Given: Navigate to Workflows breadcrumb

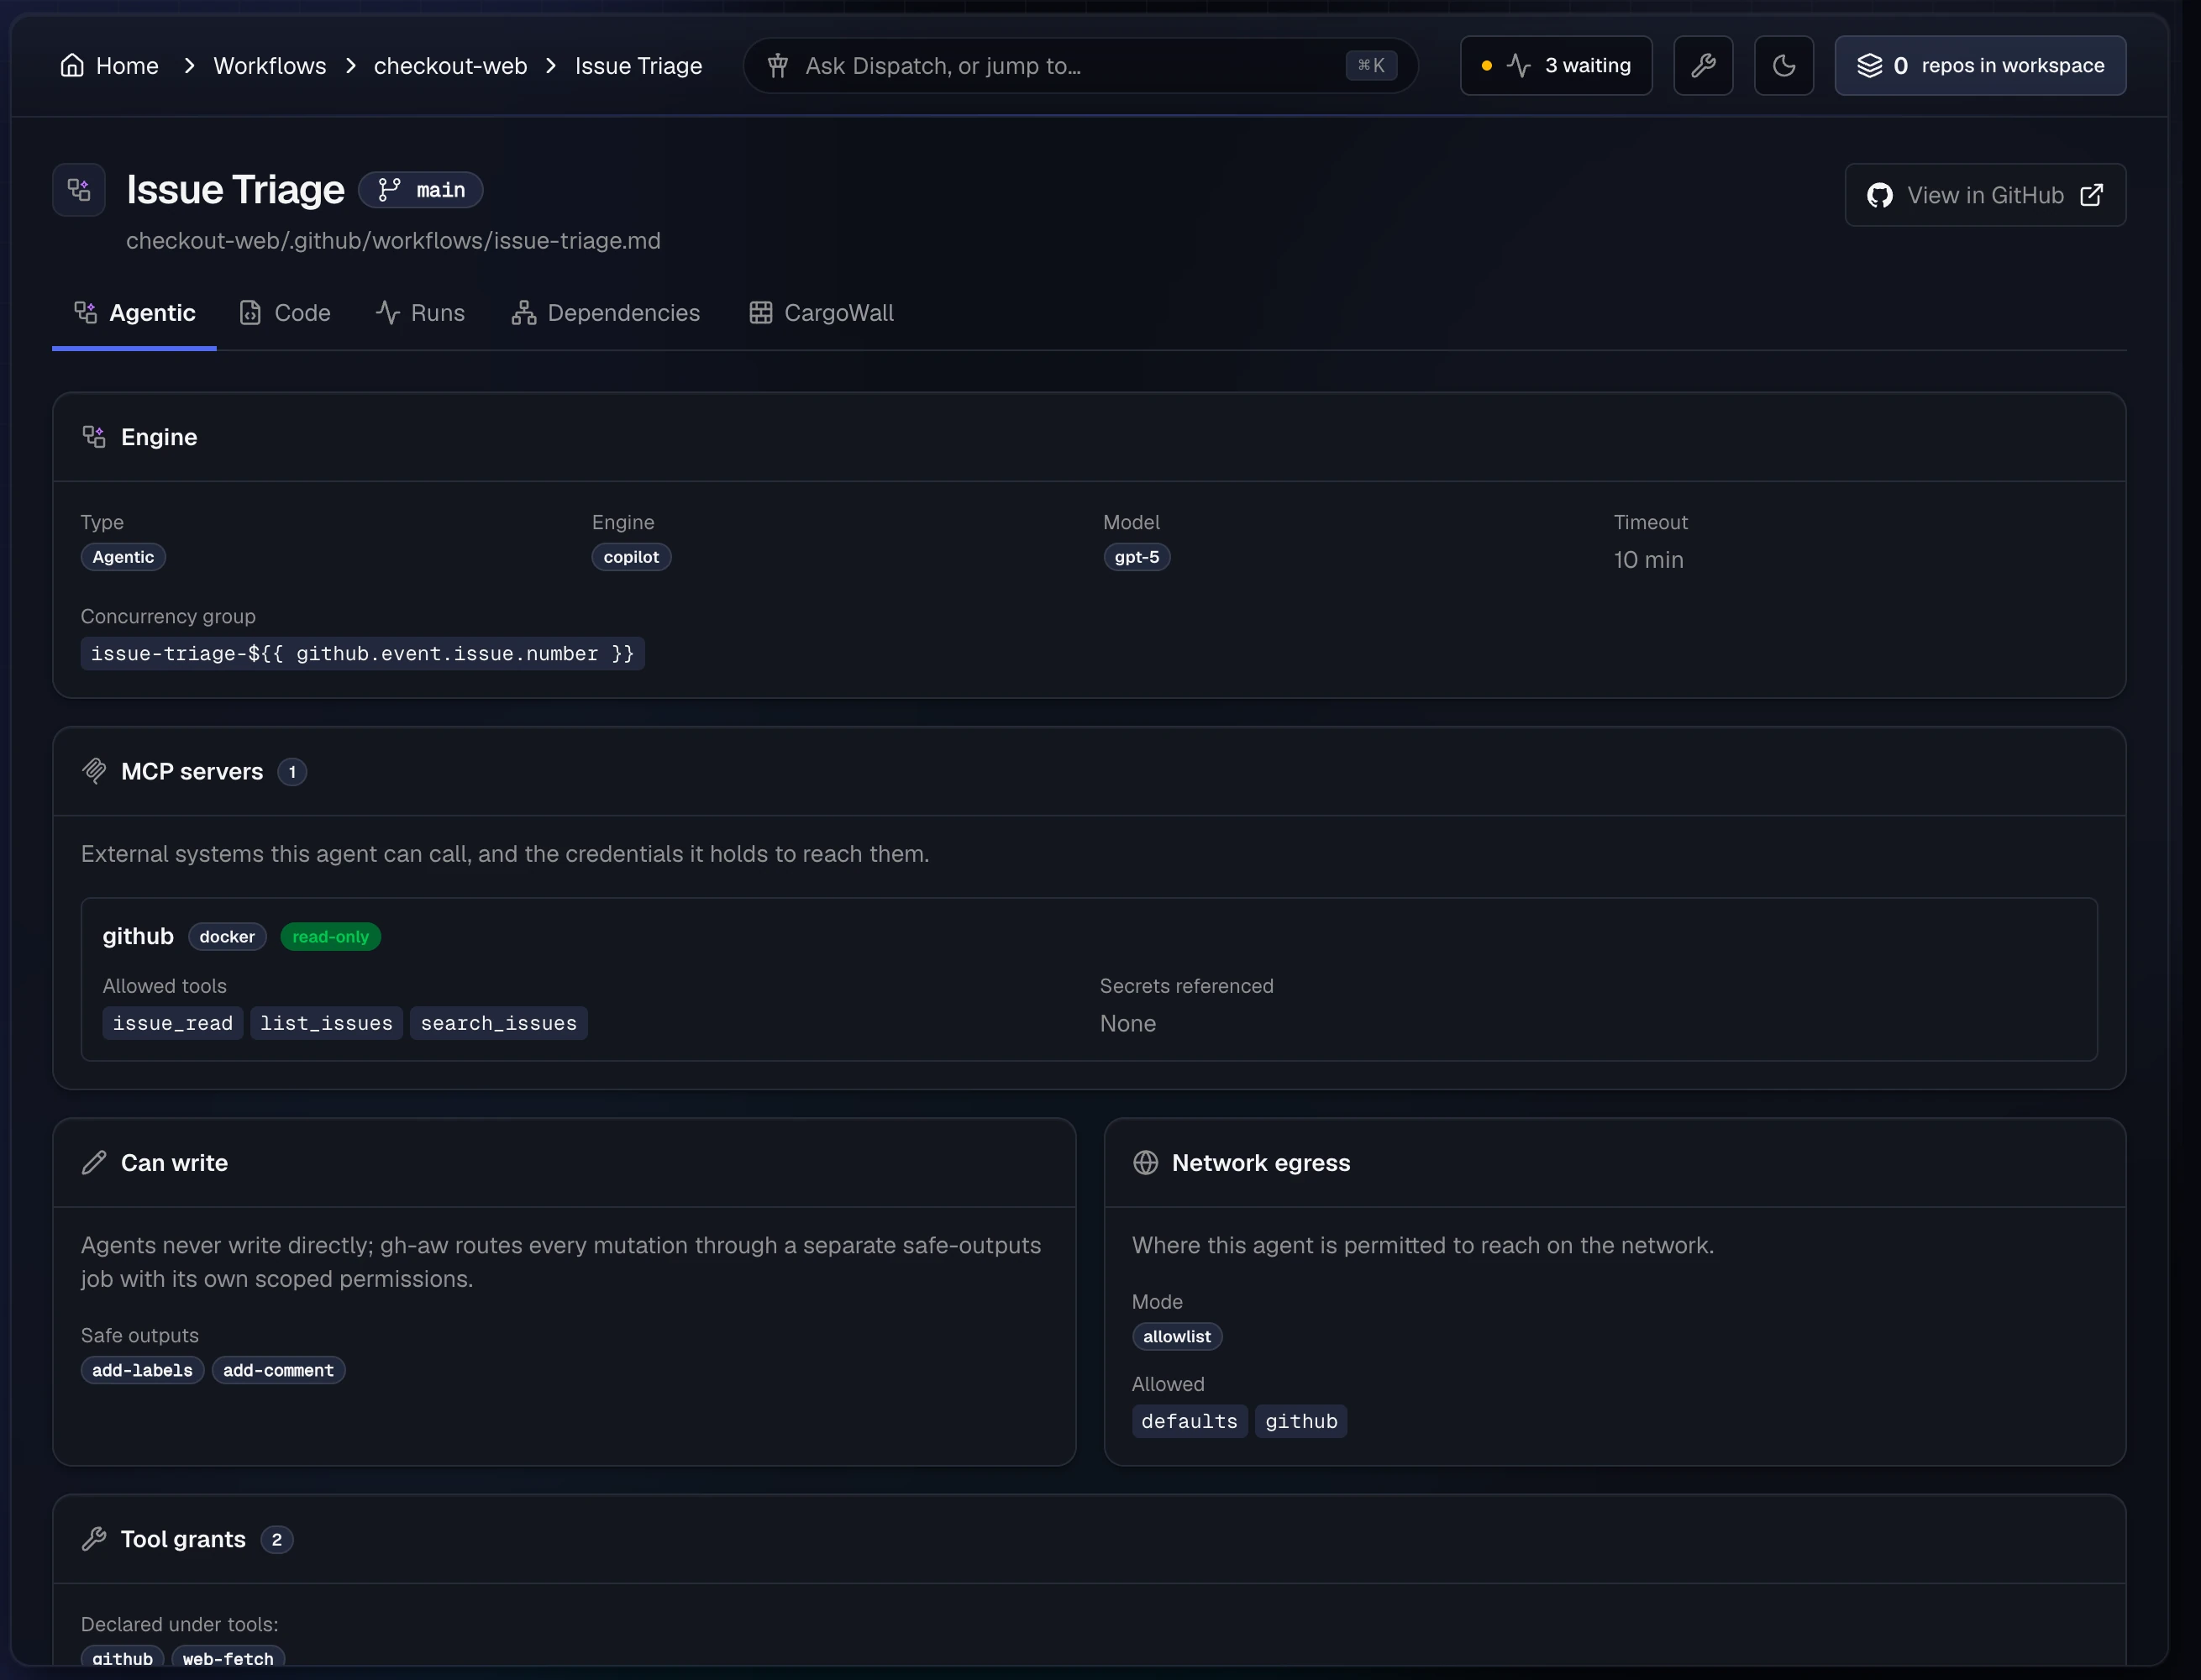Looking at the screenshot, I should pos(270,66).
